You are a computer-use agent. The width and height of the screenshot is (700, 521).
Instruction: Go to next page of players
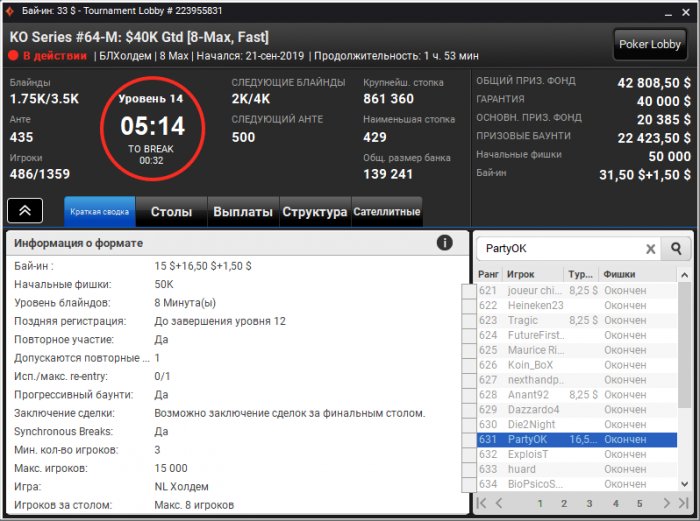coord(668,504)
